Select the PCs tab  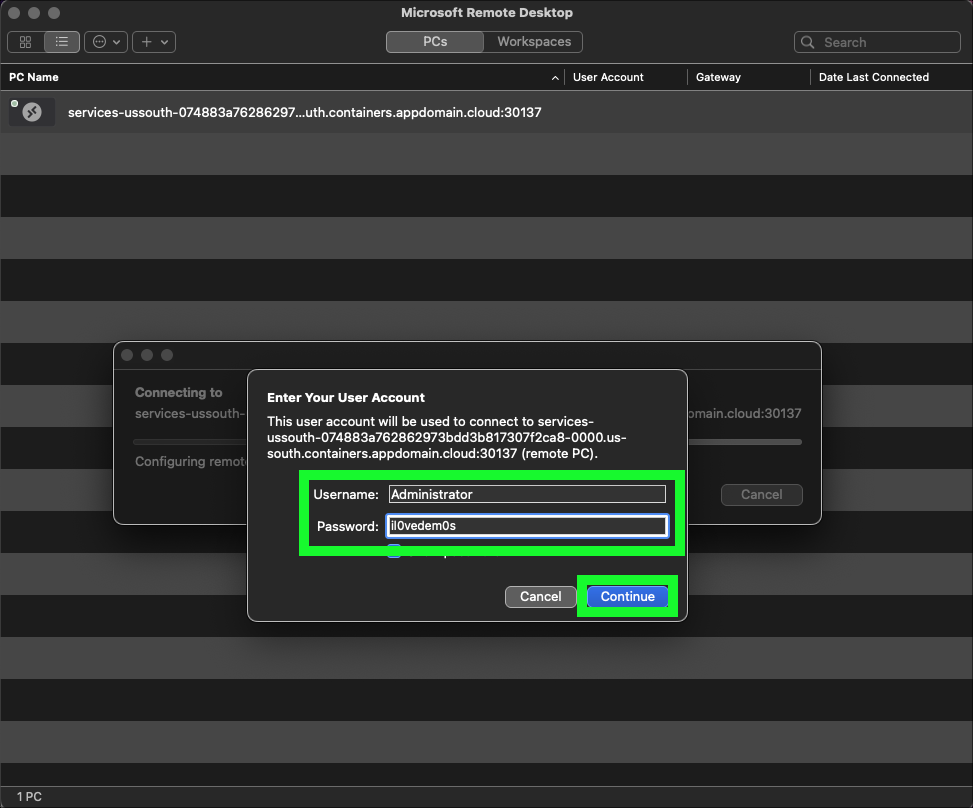[435, 42]
